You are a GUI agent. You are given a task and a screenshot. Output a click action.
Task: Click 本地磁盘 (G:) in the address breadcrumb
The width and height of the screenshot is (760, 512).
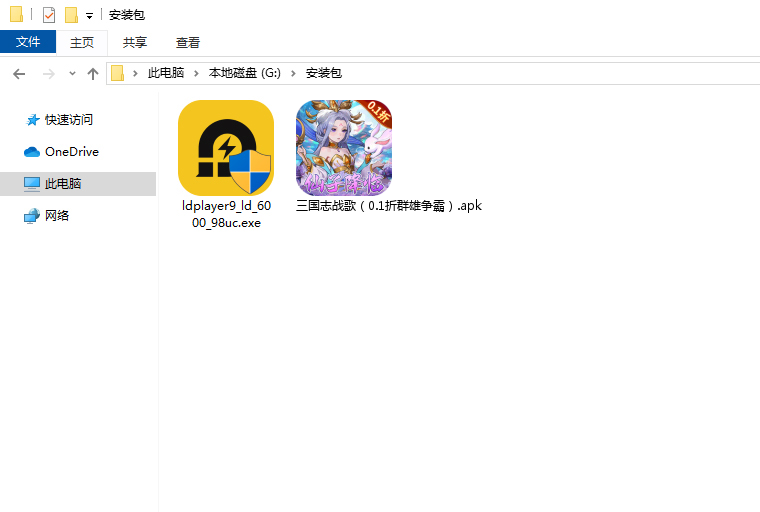coord(245,74)
